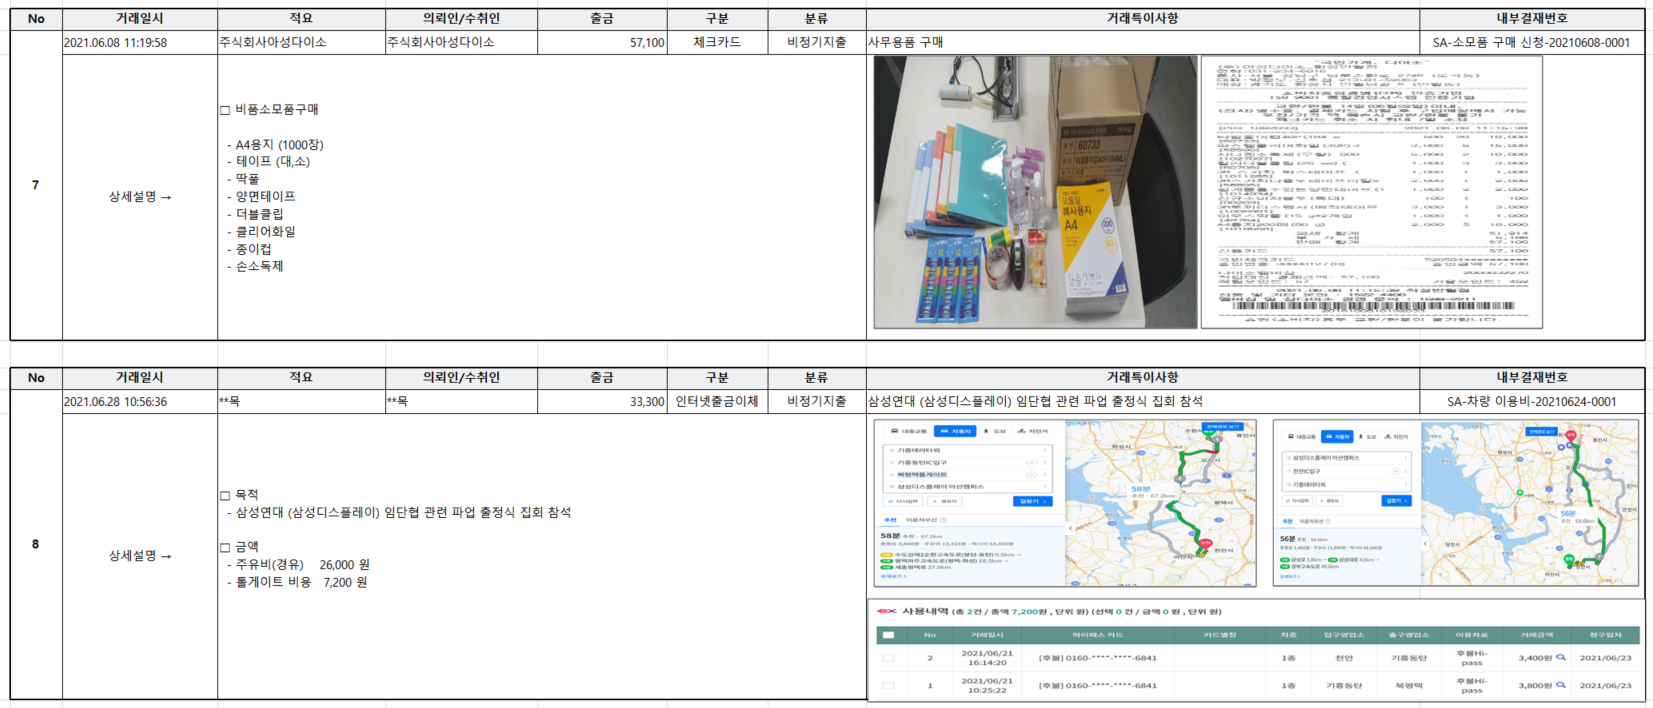Select 대중교통 transit mode in the left map
The height and width of the screenshot is (708, 1653).
tap(909, 431)
